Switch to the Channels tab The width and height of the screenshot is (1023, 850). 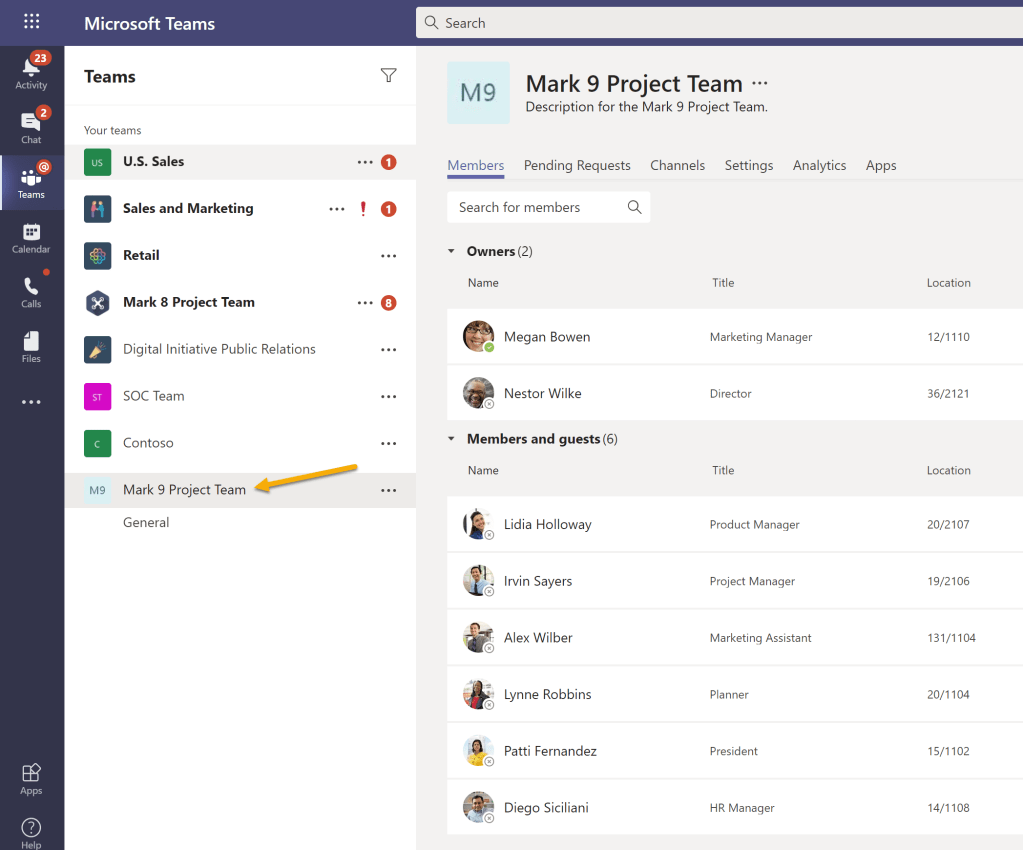pos(677,165)
